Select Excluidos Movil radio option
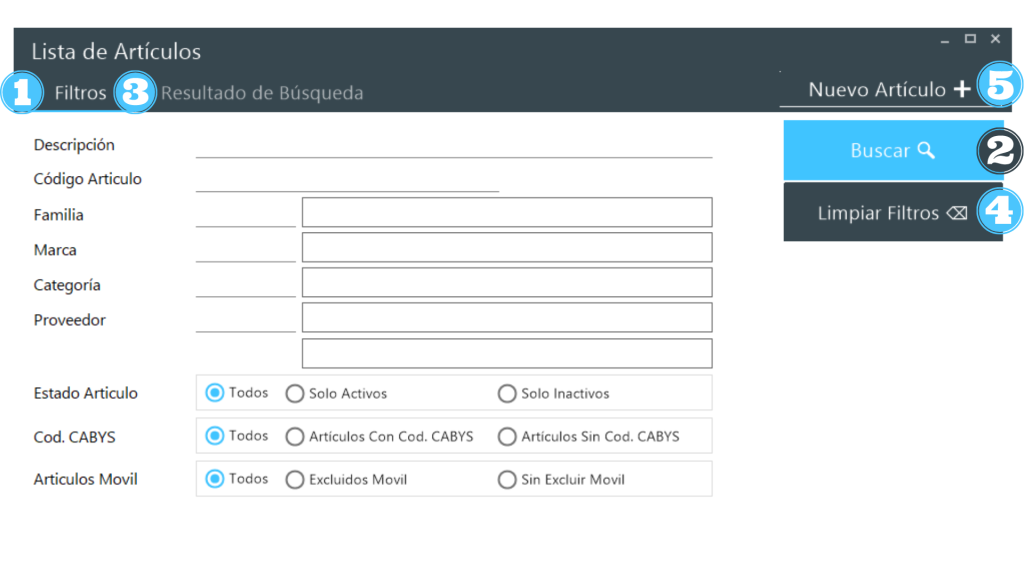 (x=295, y=480)
